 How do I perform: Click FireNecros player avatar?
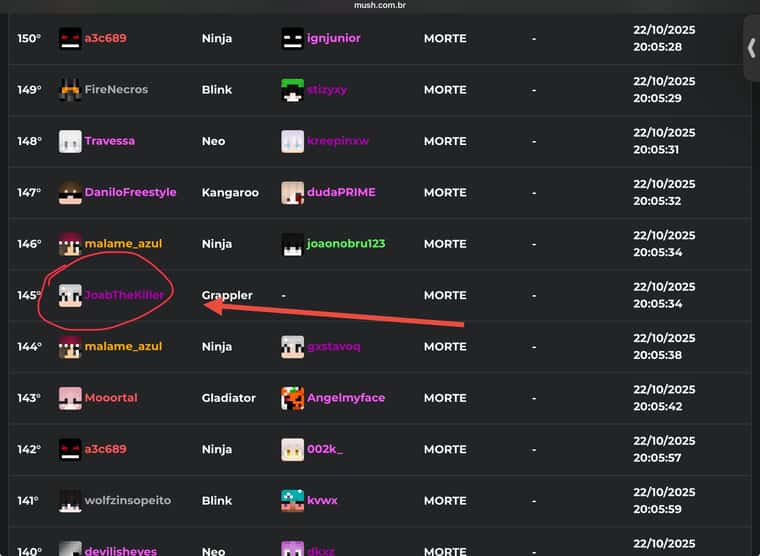point(70,90)
